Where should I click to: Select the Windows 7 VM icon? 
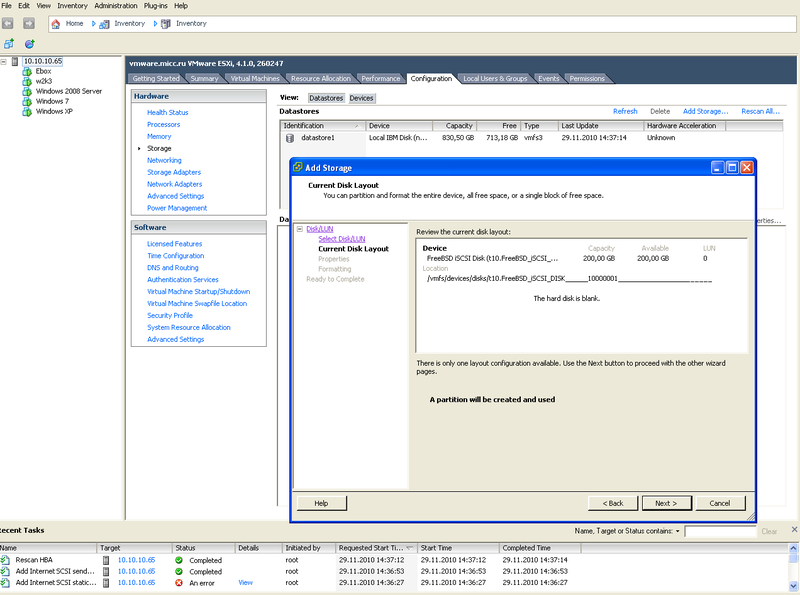(27, 102)
